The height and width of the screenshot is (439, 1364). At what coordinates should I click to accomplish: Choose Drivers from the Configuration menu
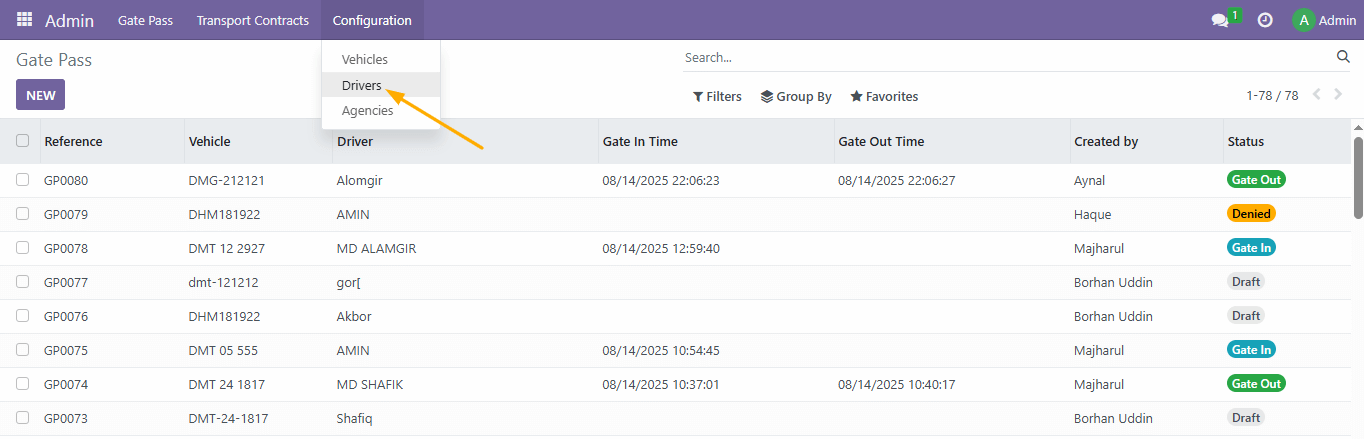point(361,85)
